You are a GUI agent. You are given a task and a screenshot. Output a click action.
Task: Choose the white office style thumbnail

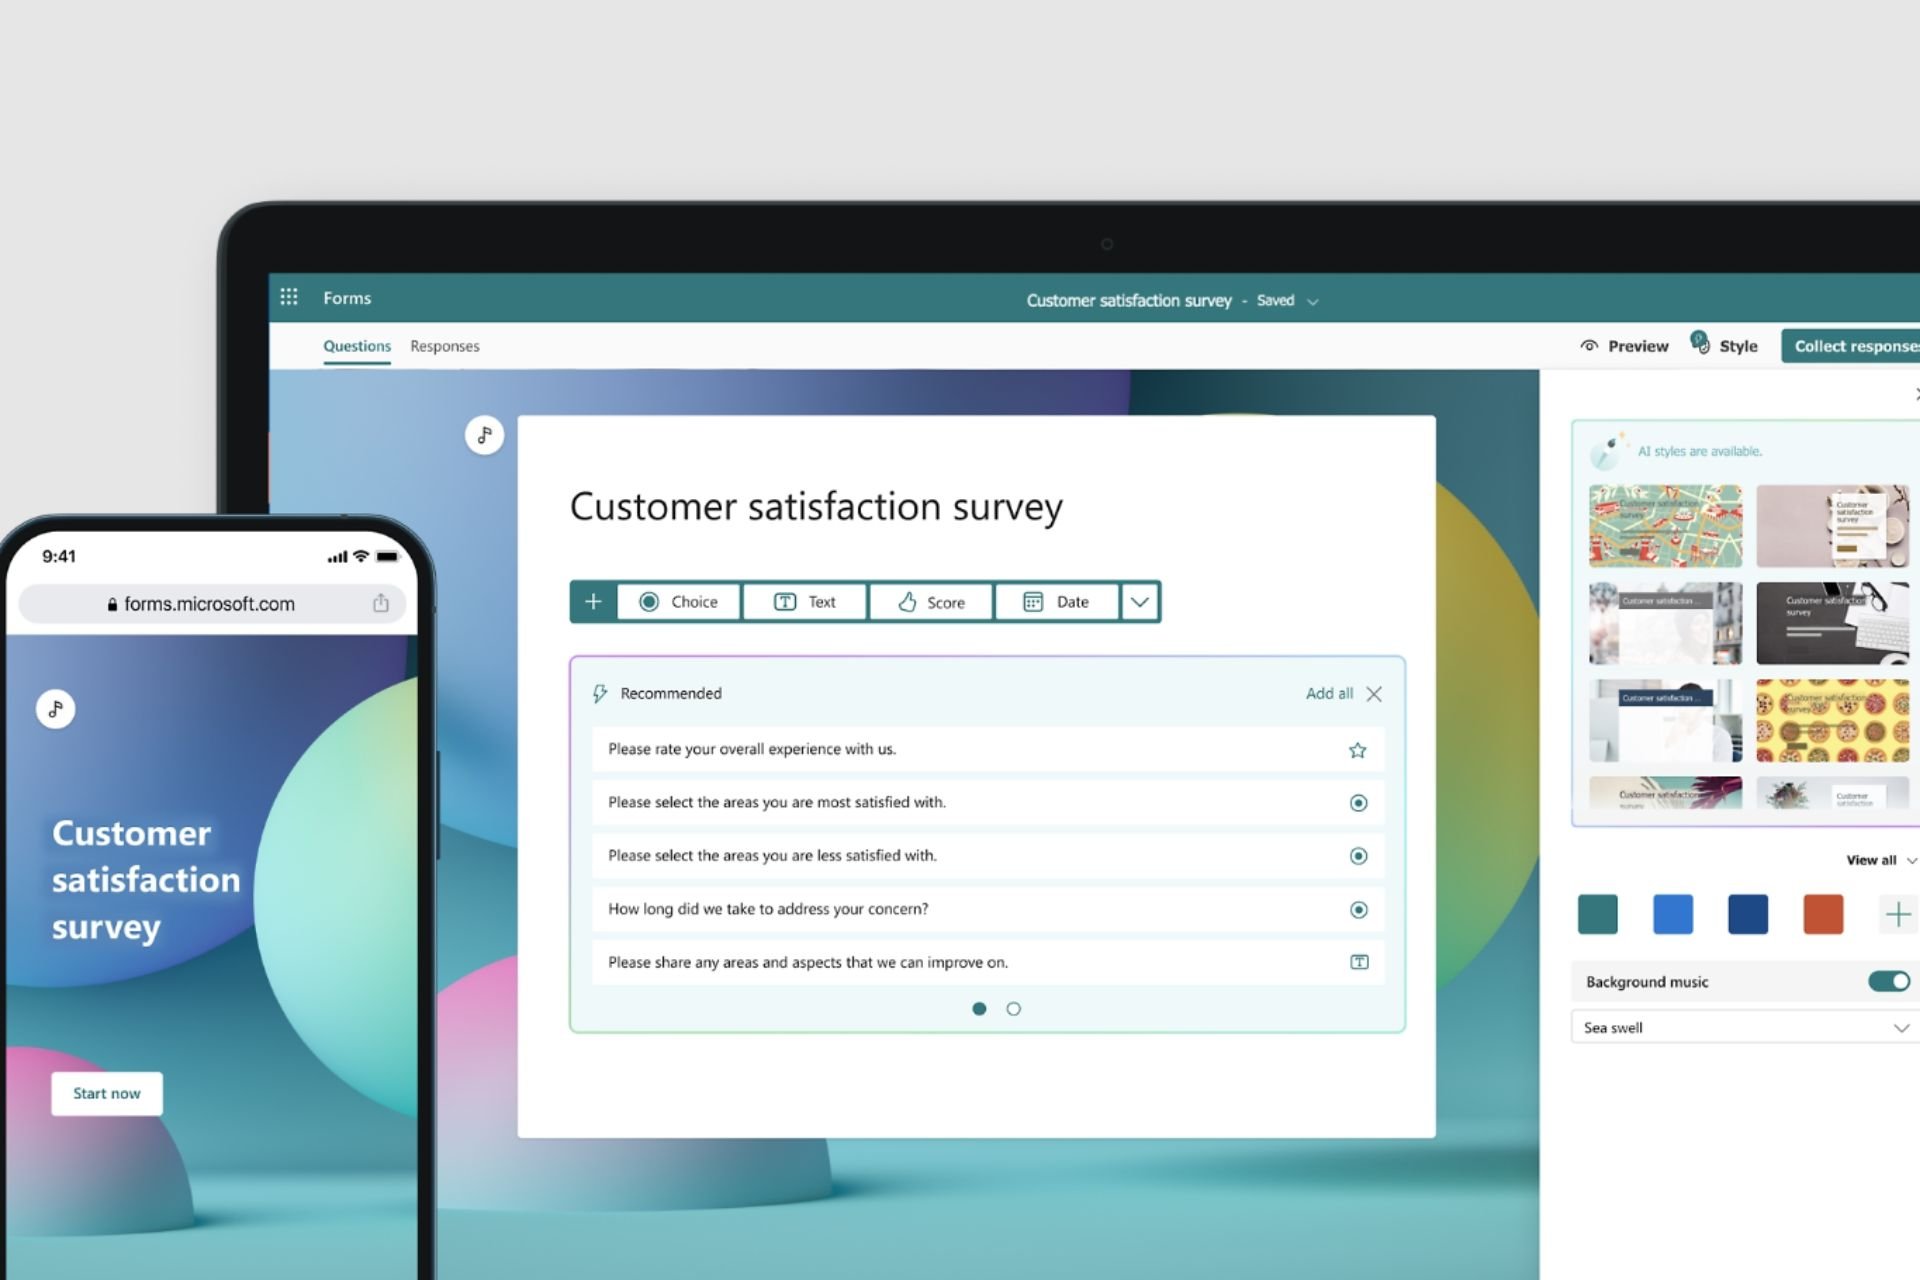pyautogui.click(x=1665, y=720)
